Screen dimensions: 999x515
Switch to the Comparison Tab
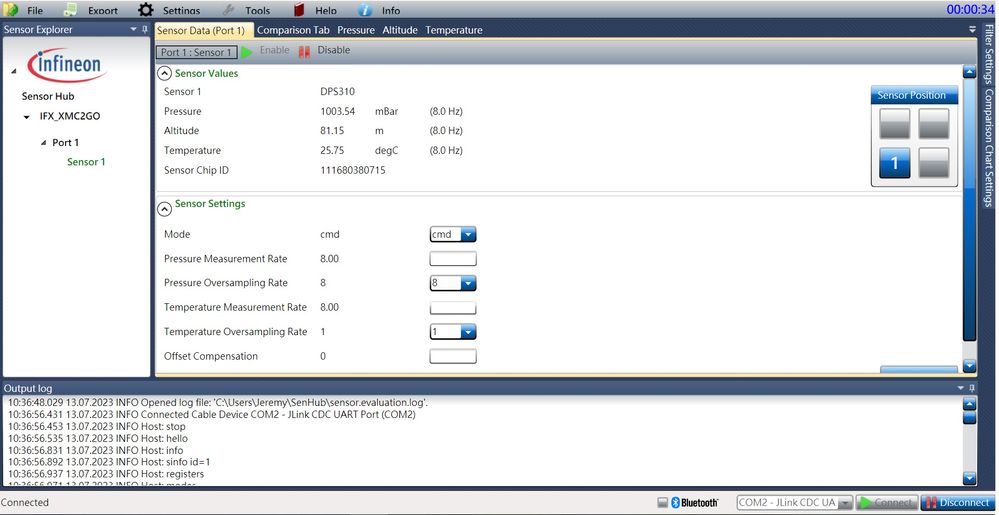[x=293, y=30]
